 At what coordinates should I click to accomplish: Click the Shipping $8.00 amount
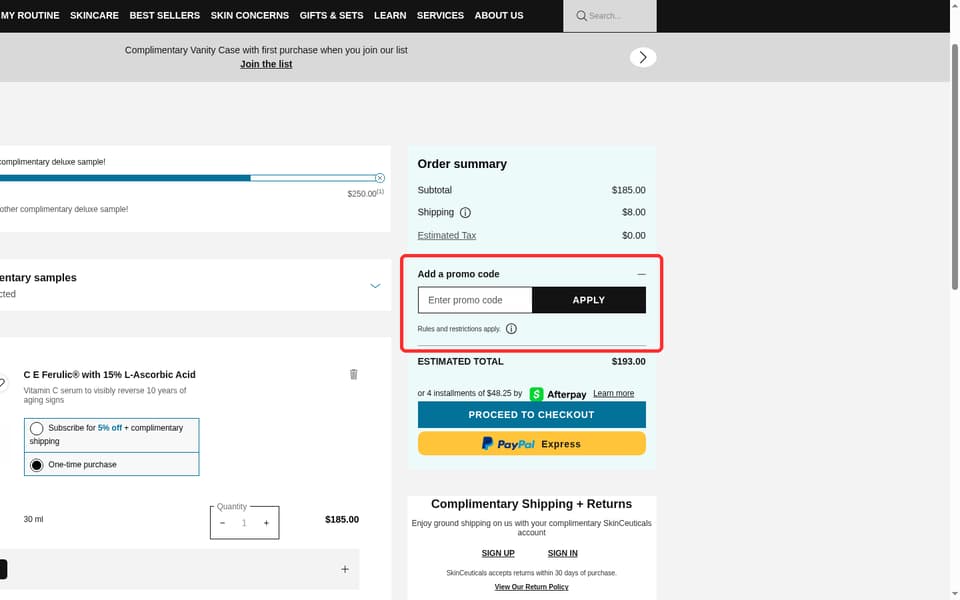[634, 212]
